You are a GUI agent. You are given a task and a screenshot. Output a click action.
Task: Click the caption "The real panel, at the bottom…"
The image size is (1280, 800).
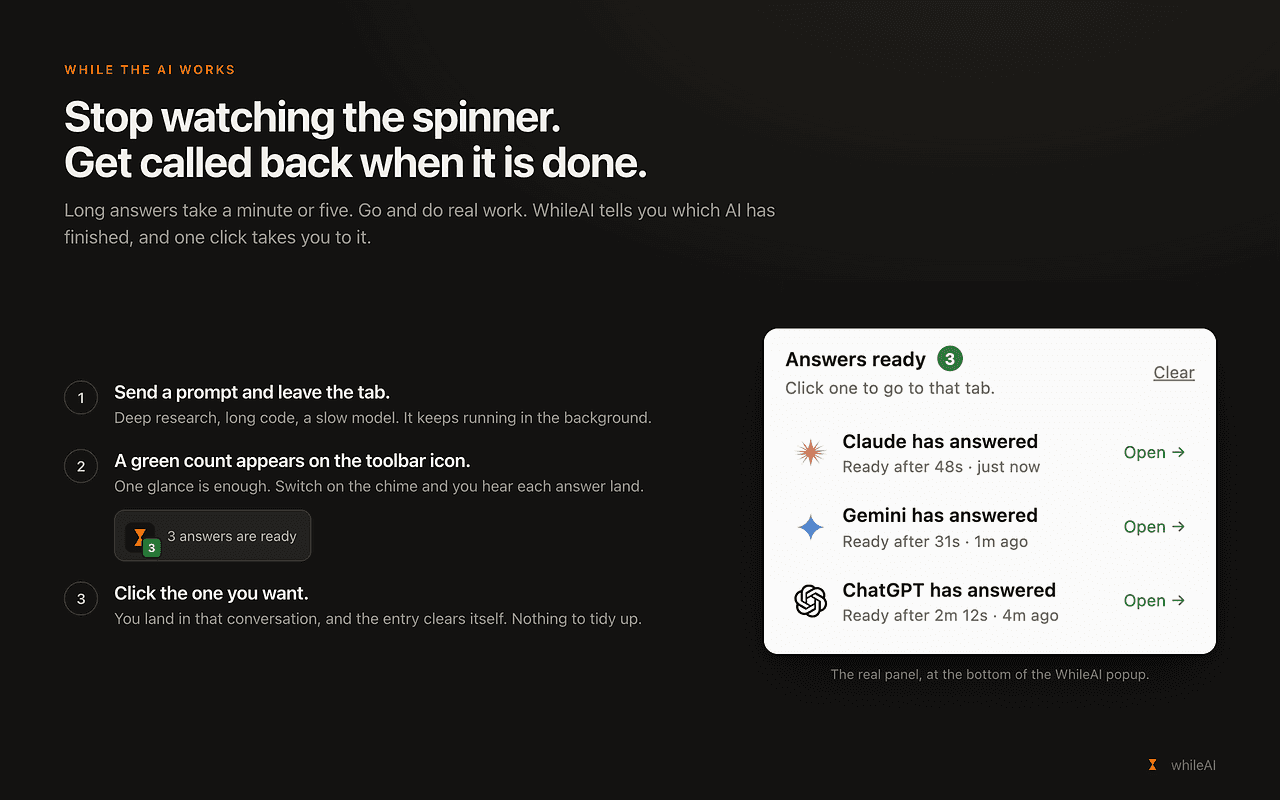click(x=990, y=675)
